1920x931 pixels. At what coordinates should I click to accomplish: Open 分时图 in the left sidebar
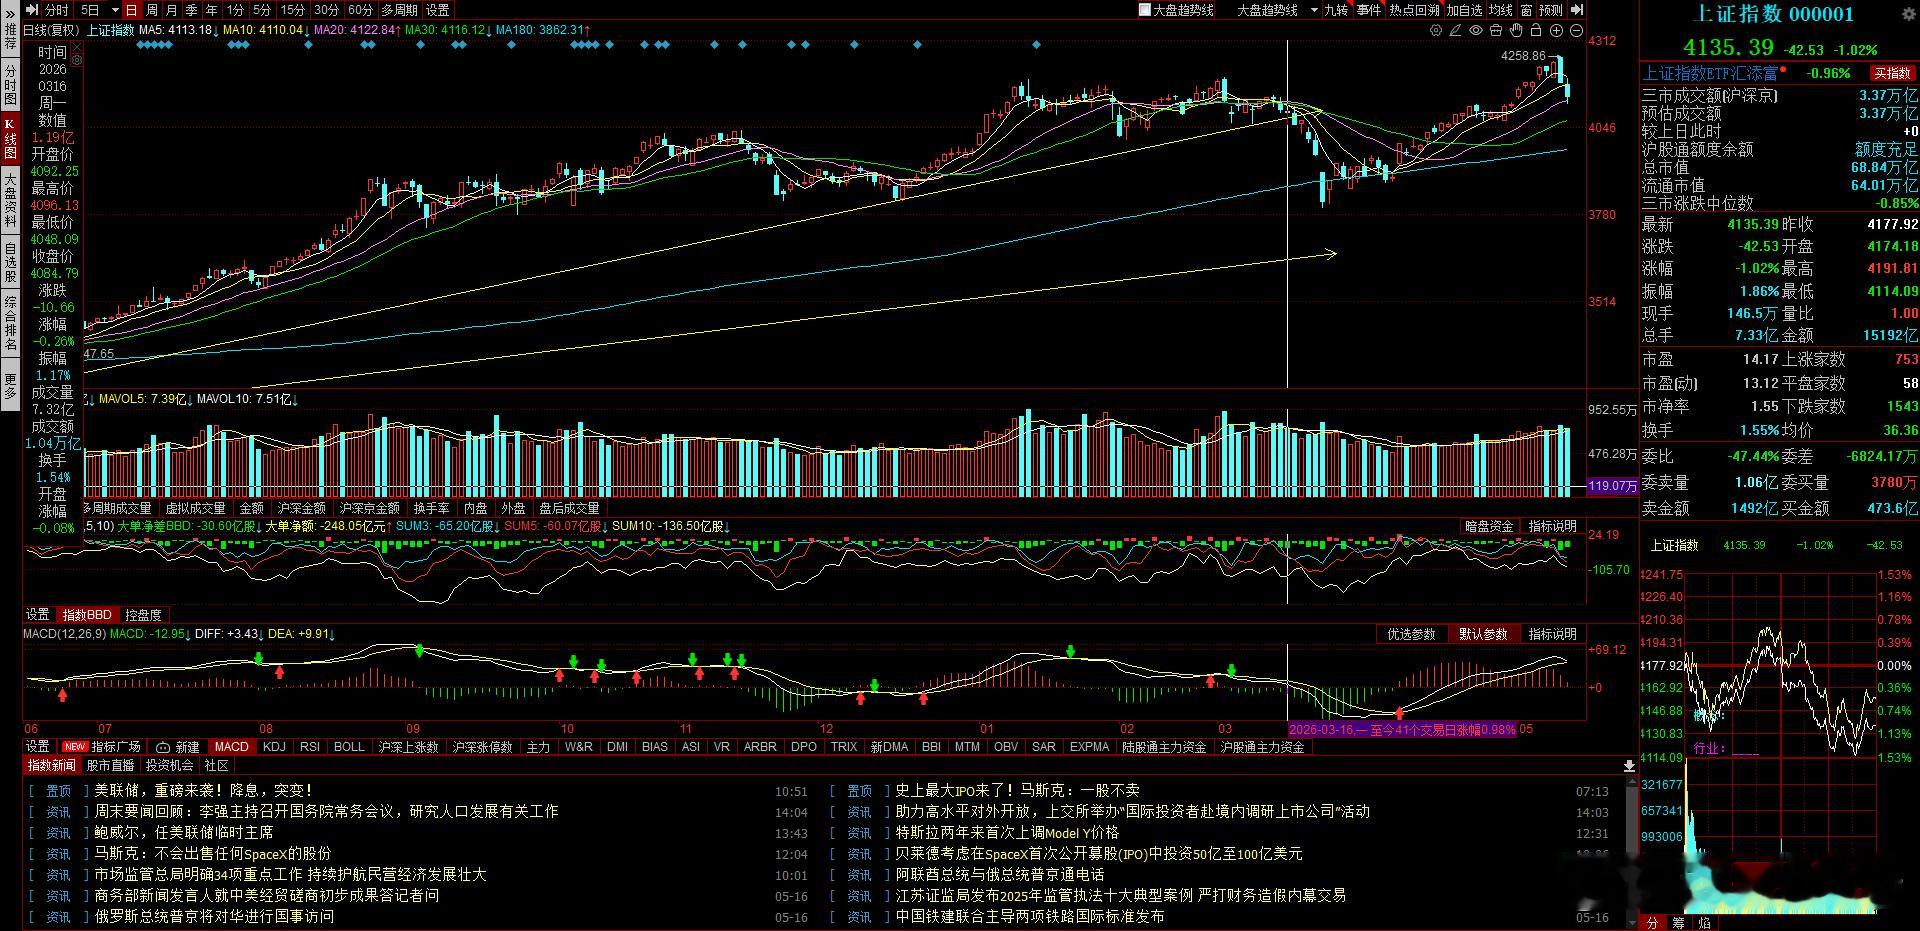[x=10, y=84]
